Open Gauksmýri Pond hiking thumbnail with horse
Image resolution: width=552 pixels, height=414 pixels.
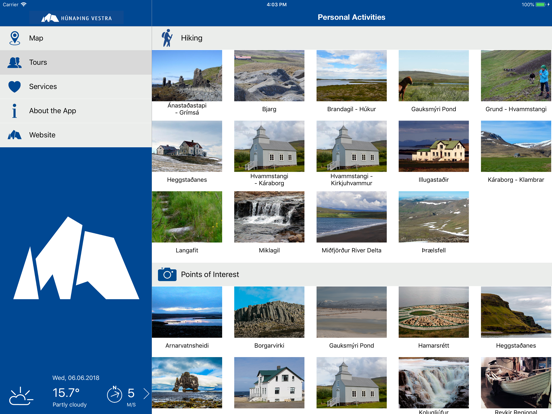tap(433, 75)
